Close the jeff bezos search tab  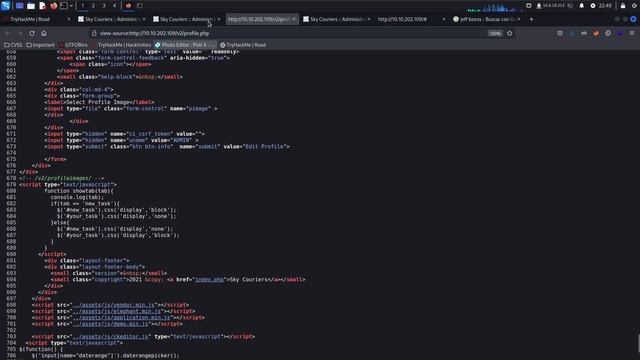point(519,19)
